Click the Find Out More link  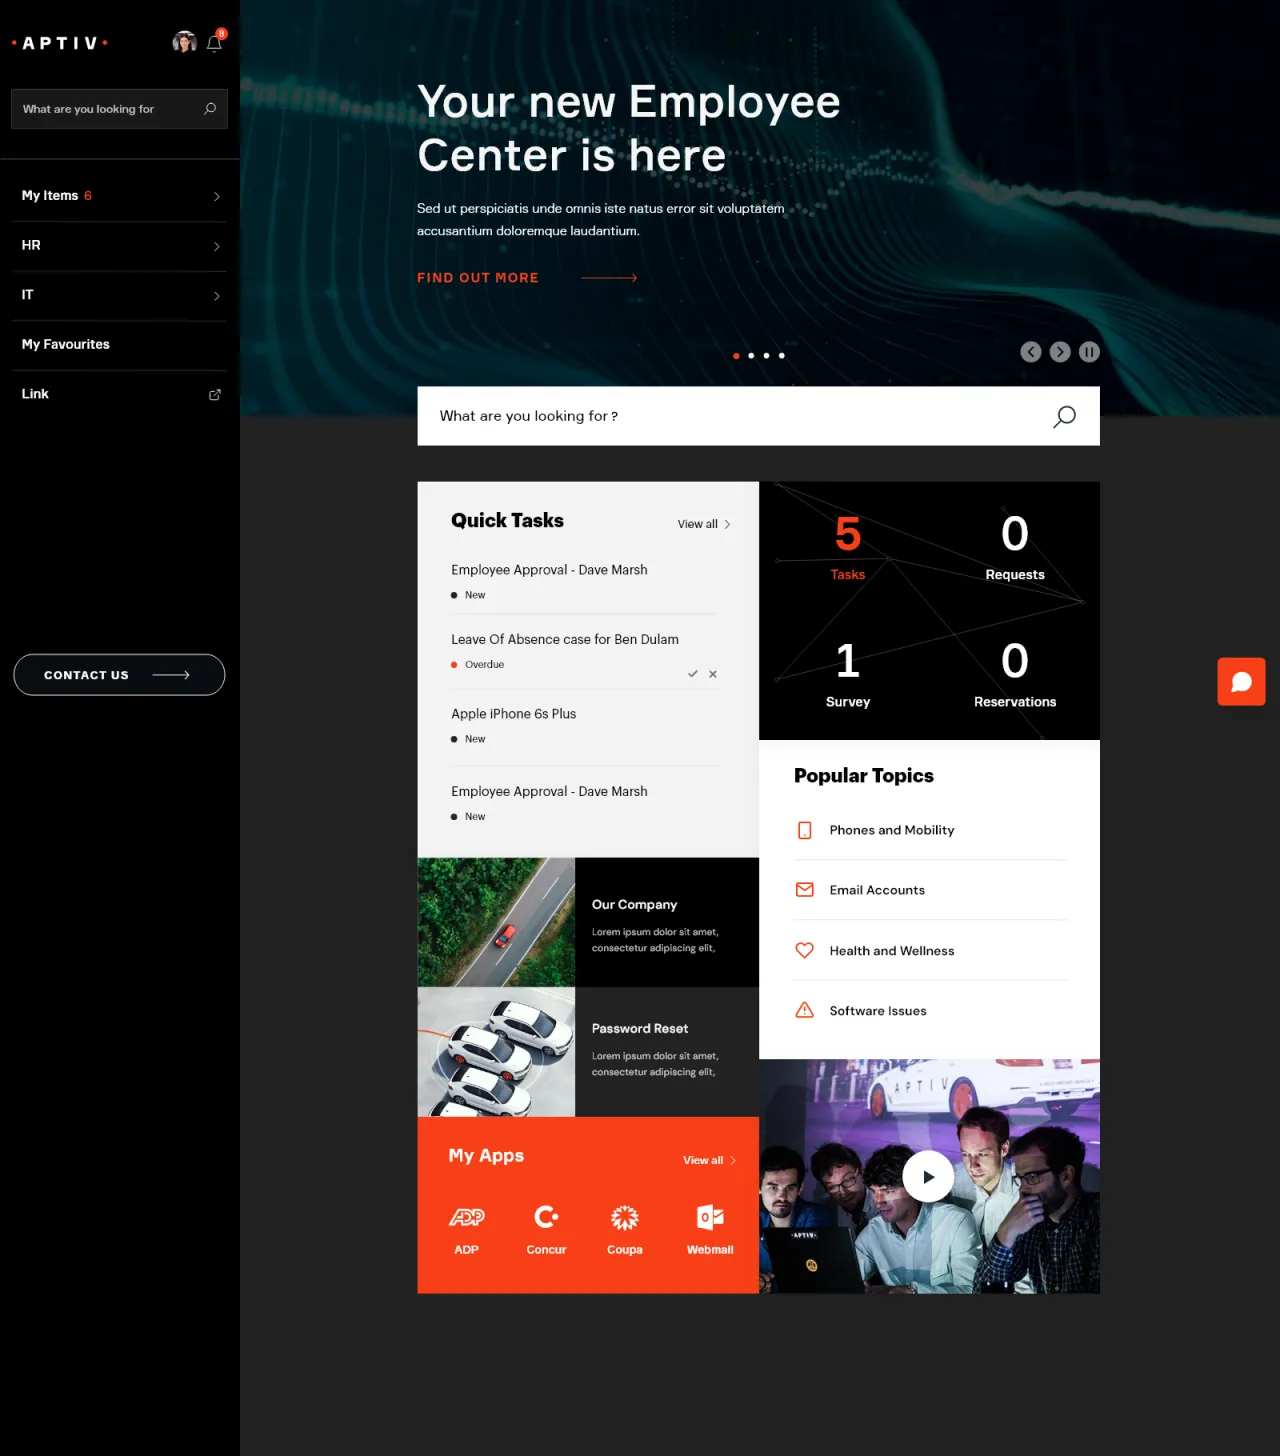(477, 277)
